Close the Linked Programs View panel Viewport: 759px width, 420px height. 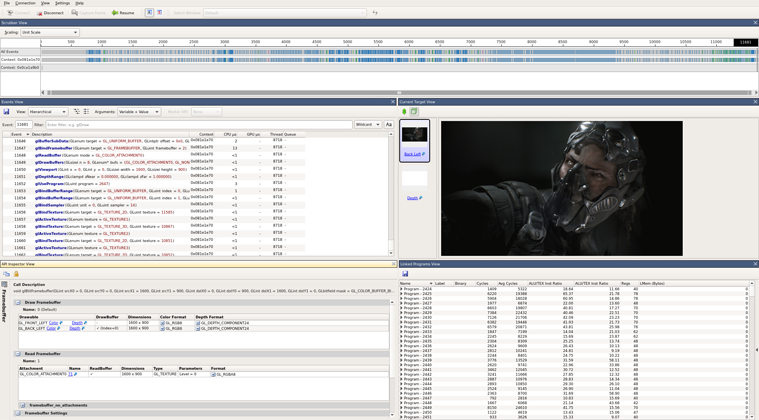(x=755, y=264)
